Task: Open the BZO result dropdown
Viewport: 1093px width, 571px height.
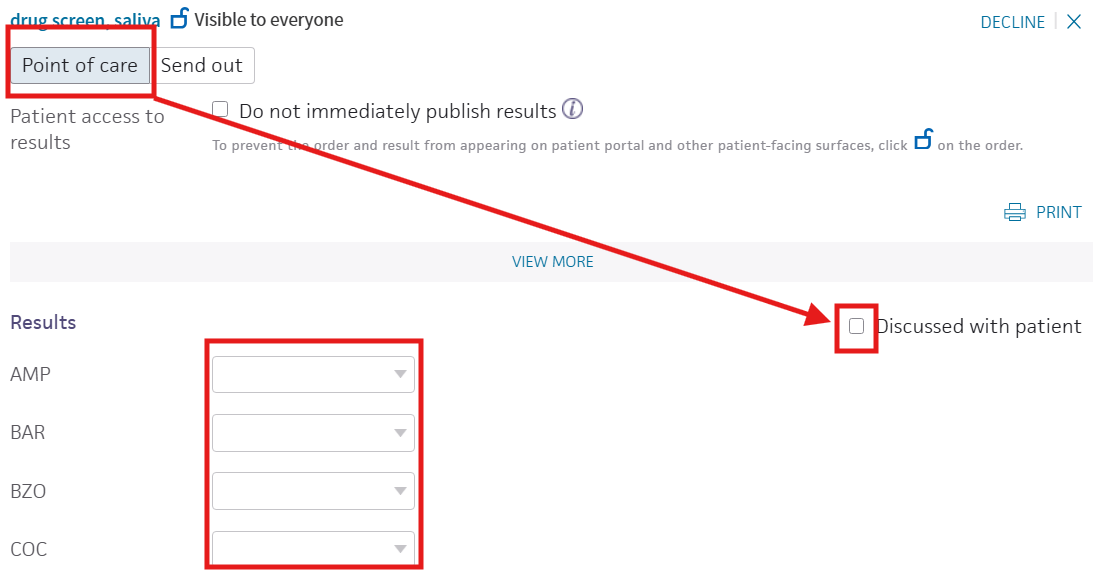Action: point(314,491)
